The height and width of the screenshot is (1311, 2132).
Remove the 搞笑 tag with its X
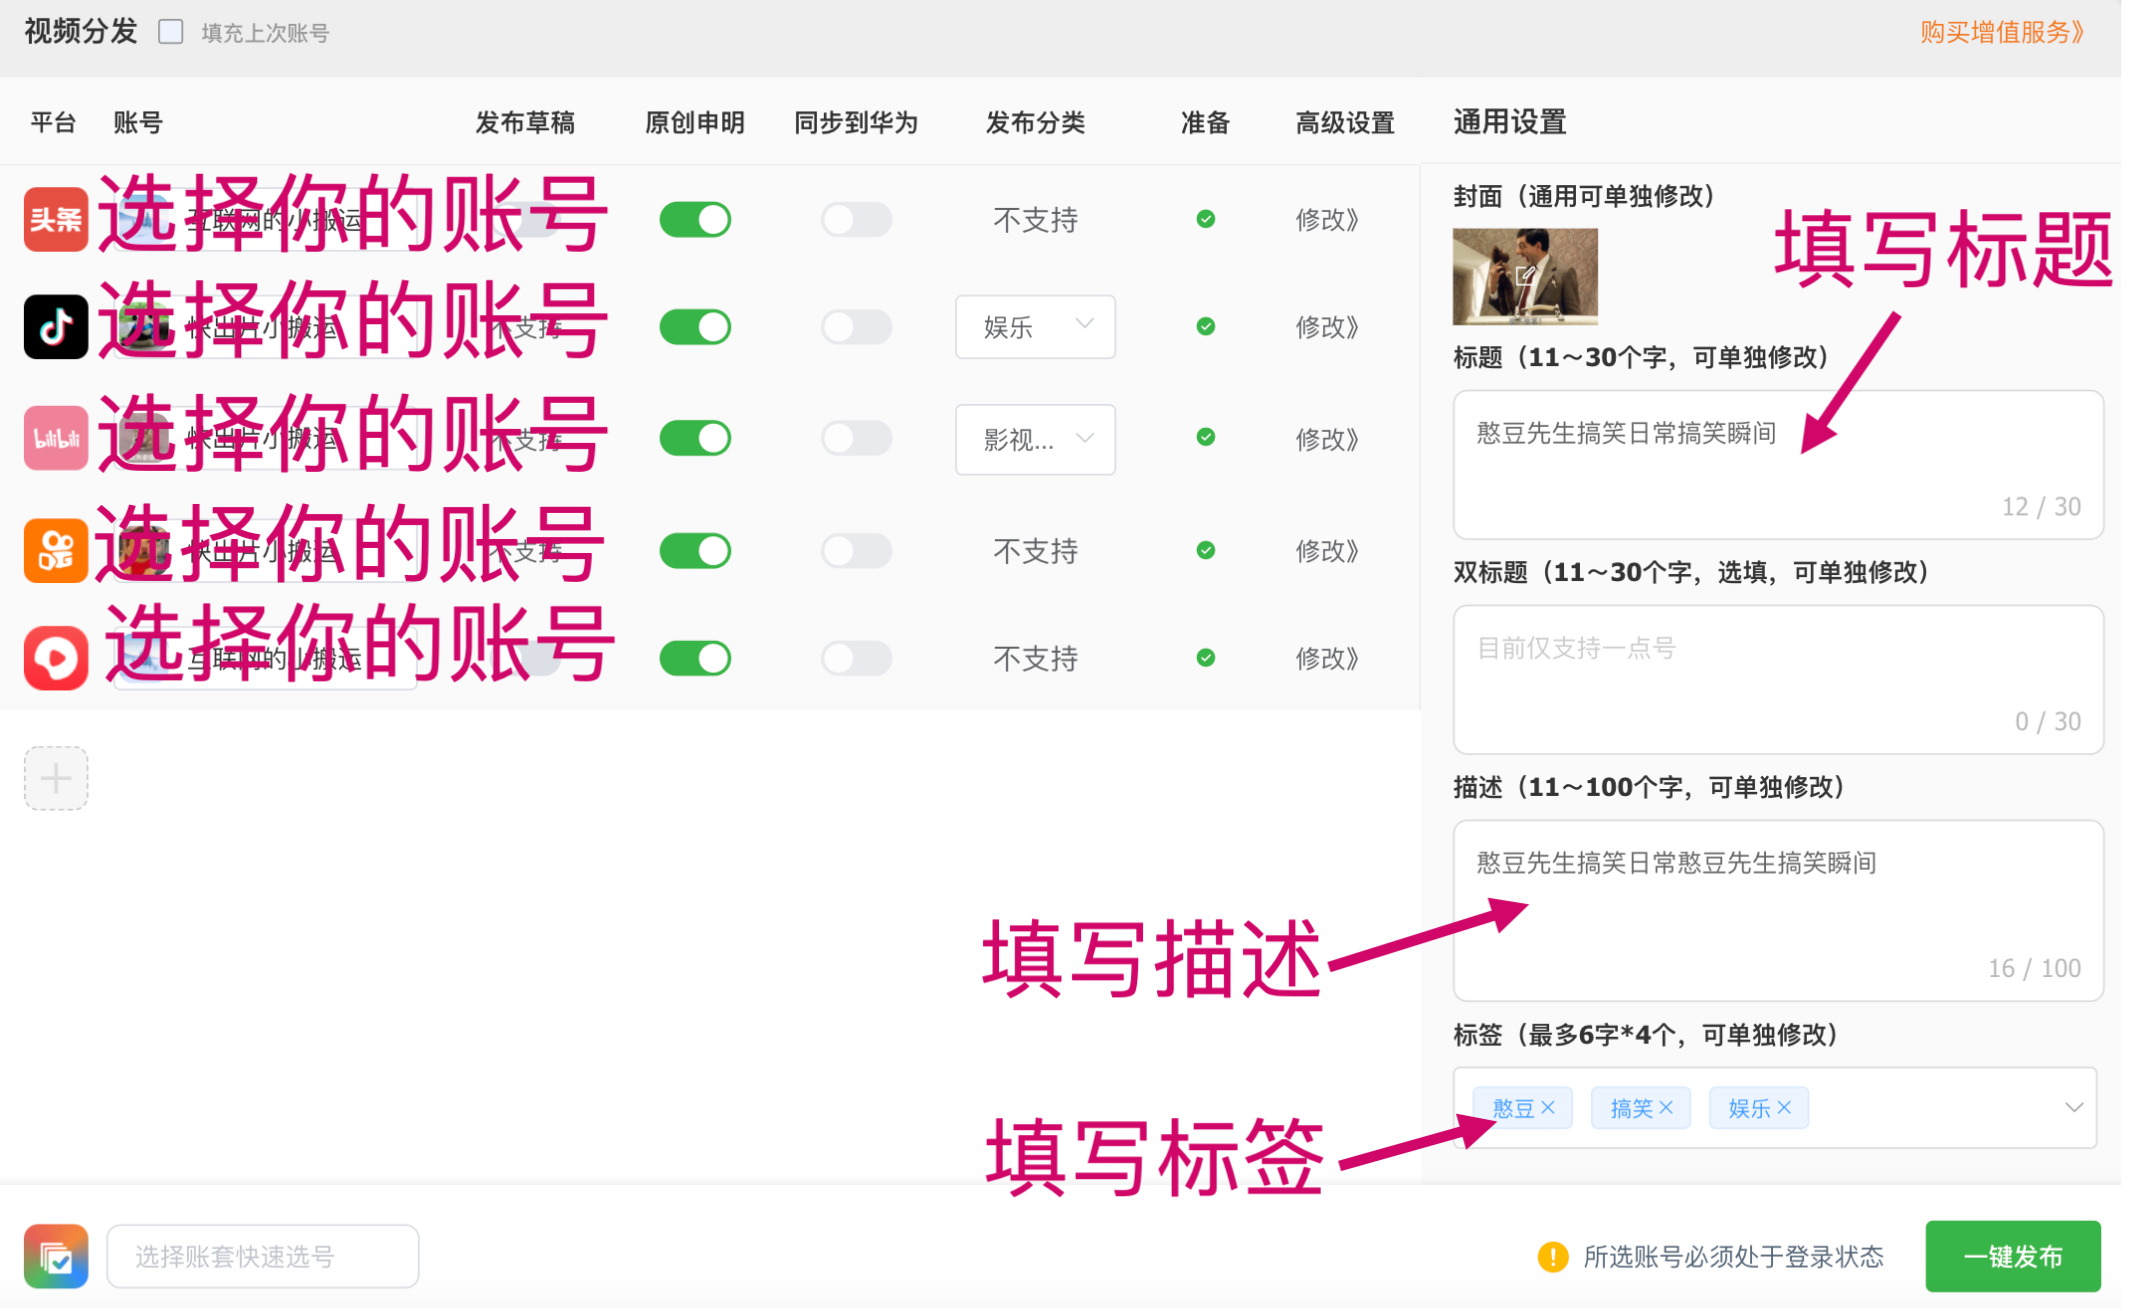(1666, 1107)
